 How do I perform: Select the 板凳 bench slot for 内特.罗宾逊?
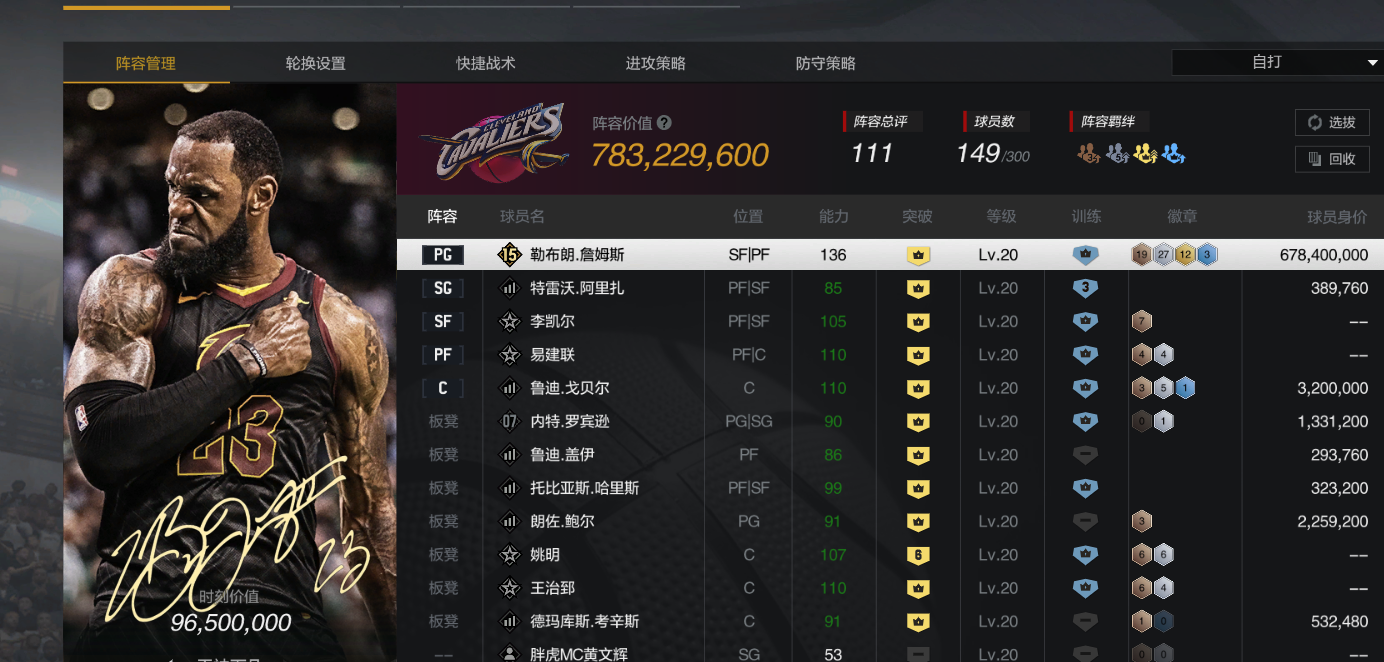coord(443,422)
